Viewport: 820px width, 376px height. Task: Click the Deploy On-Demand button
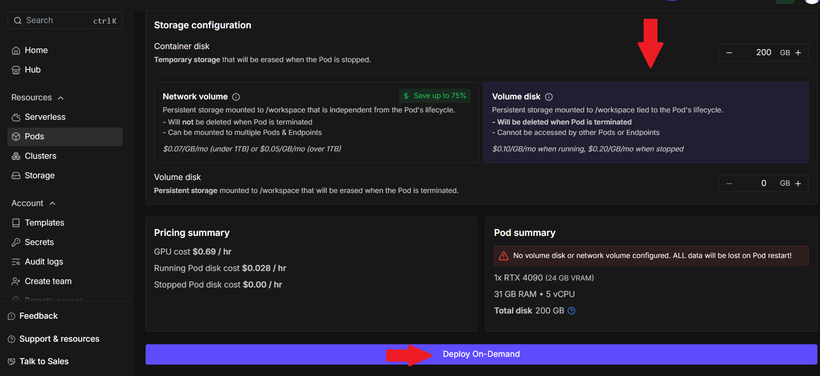click(x=481, y=354)
